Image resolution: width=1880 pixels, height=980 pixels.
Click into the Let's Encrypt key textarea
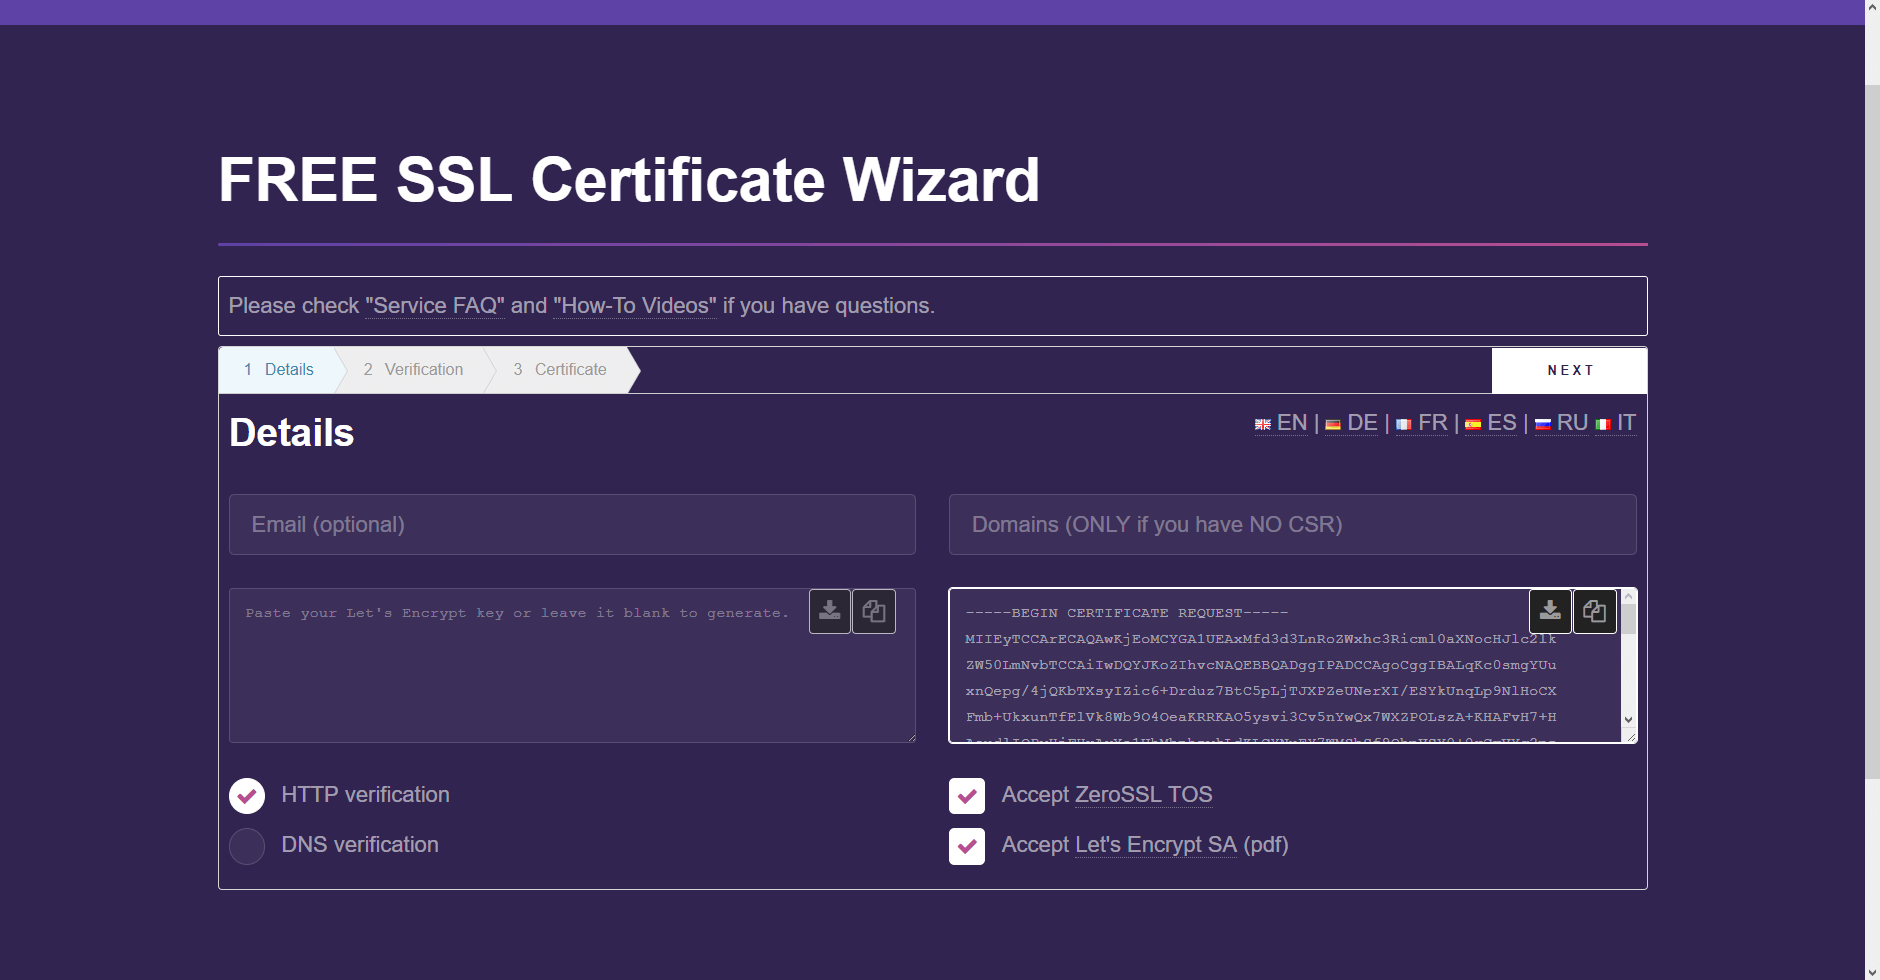(572, 665)
